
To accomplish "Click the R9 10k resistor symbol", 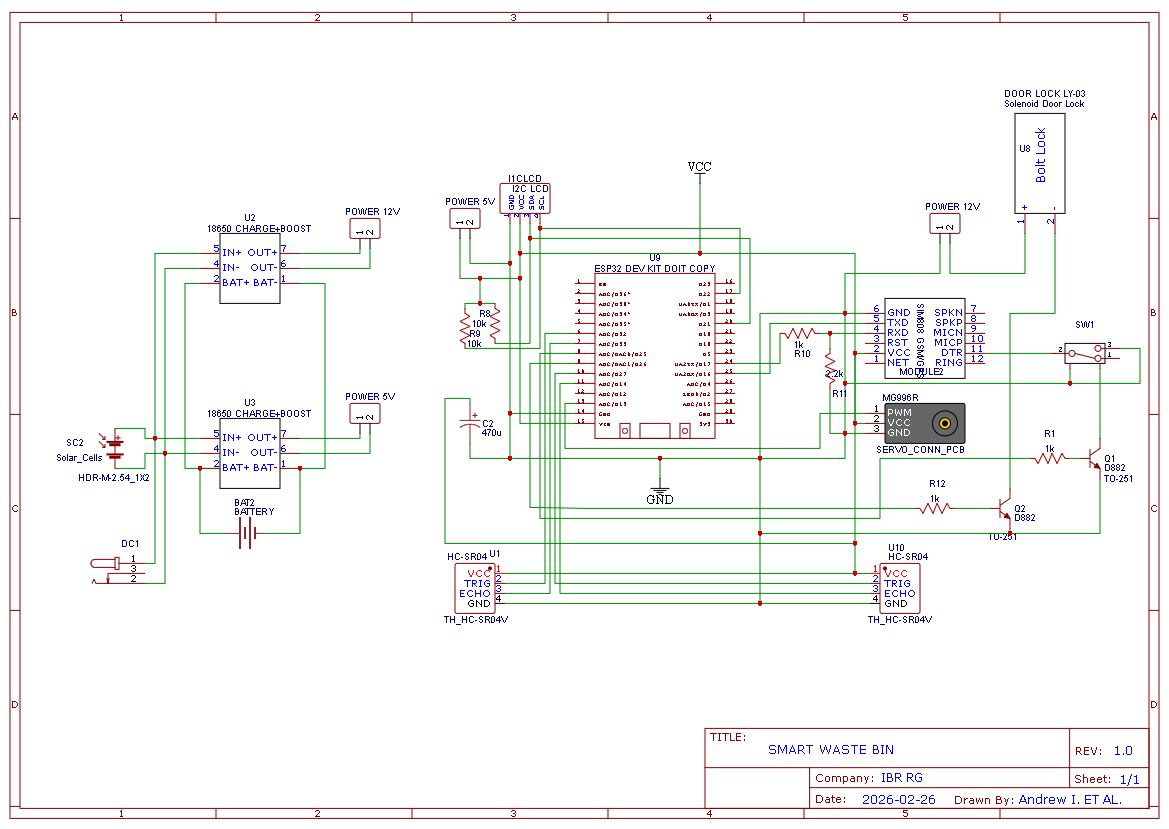I will click(x=465, y=326).
